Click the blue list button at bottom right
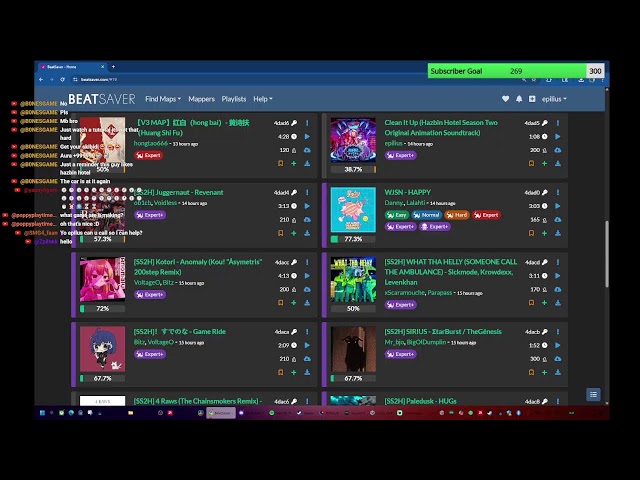This screenshot has width=640, height=480. coord(593,394)
